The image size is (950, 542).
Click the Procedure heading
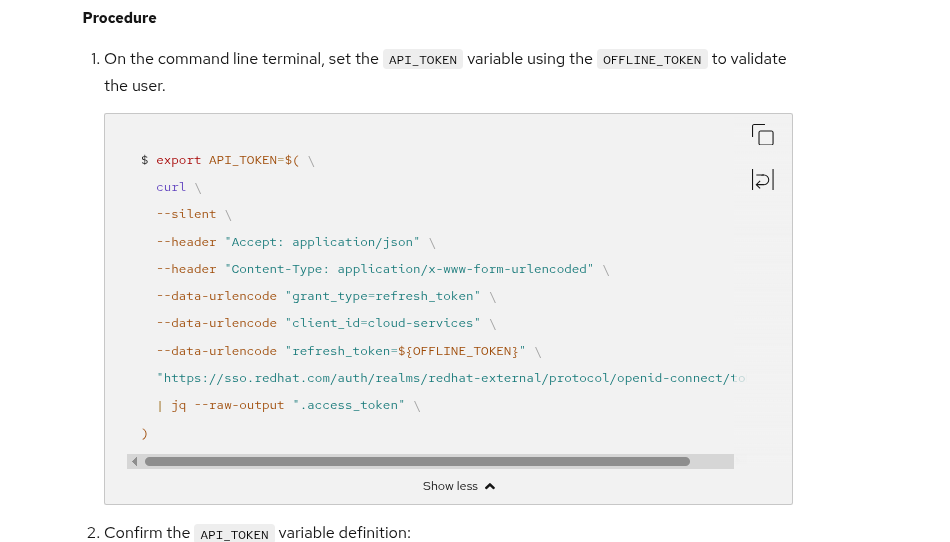(x=119, y=18)
